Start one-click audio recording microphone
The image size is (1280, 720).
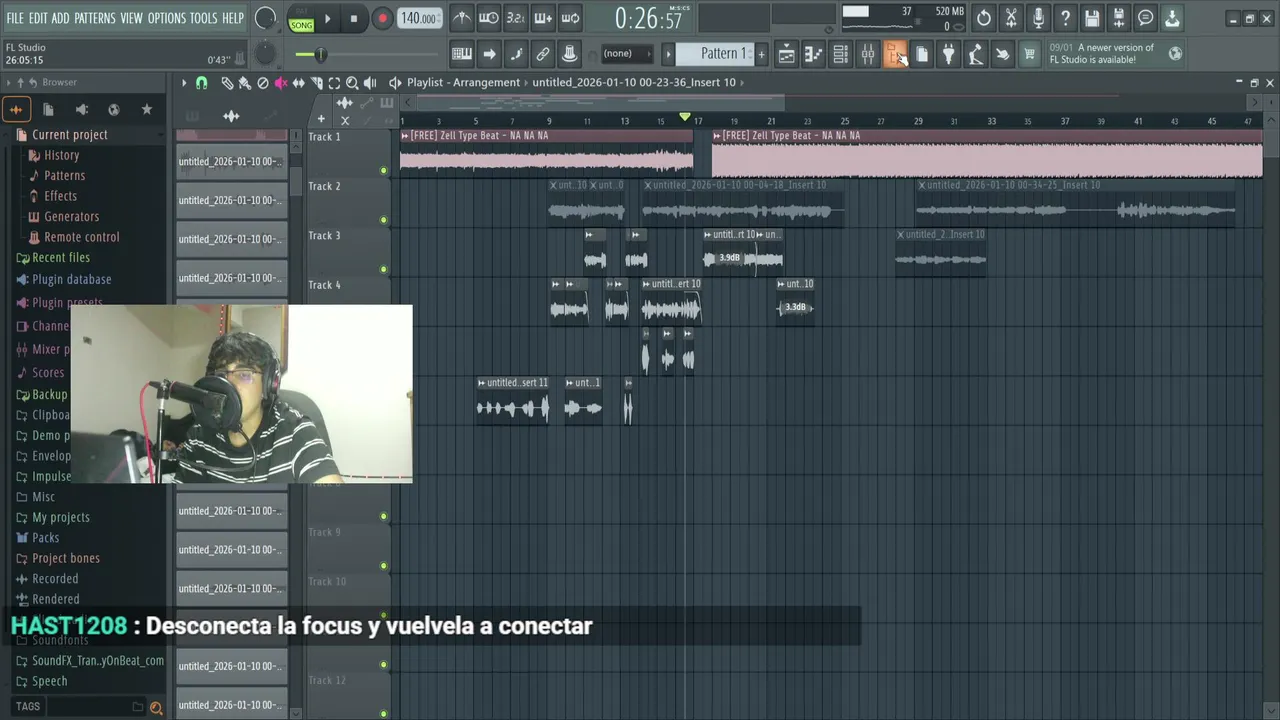click(1038, 18)
